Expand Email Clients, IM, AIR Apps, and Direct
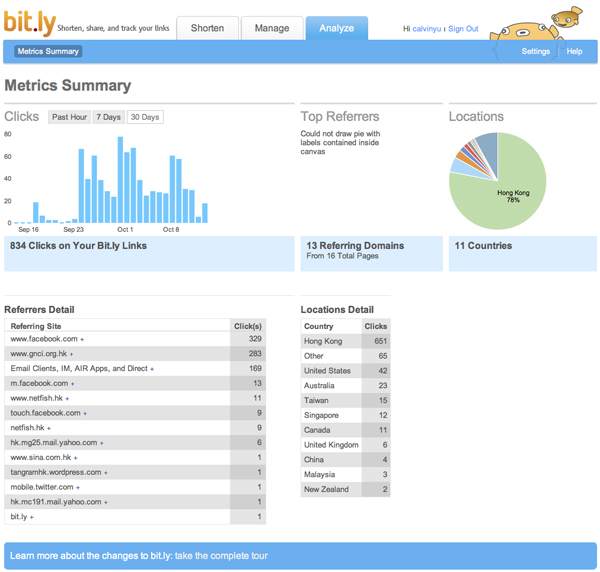This screenshot has width=600, height=572. (x=152, y=369)
